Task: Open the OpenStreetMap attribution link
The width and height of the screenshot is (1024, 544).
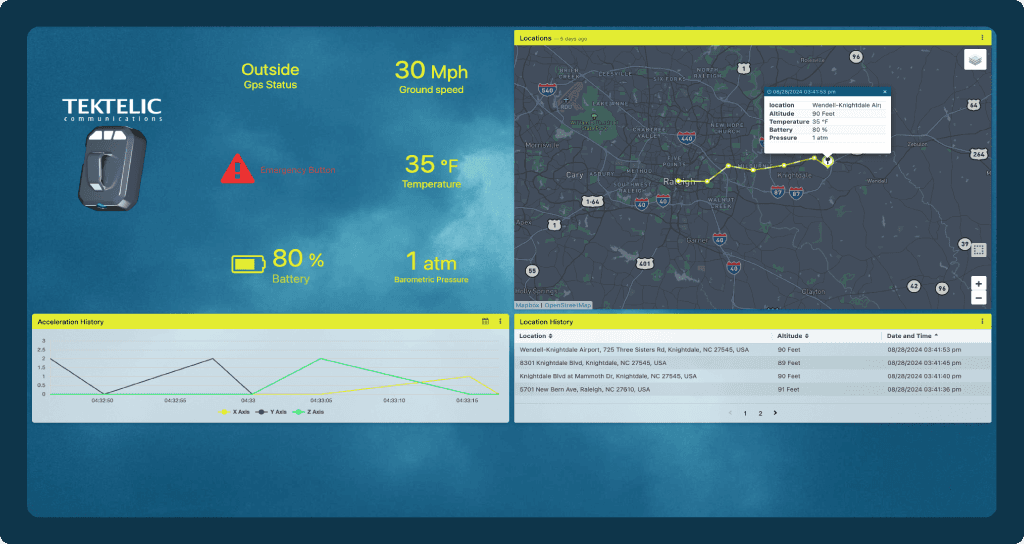Action: (568, 305)
